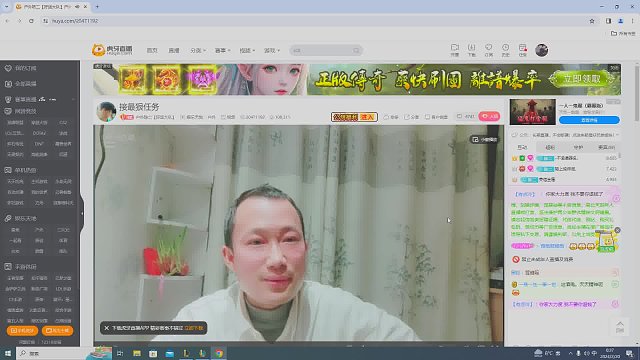Click the user avatar in the header

[542, 50]
